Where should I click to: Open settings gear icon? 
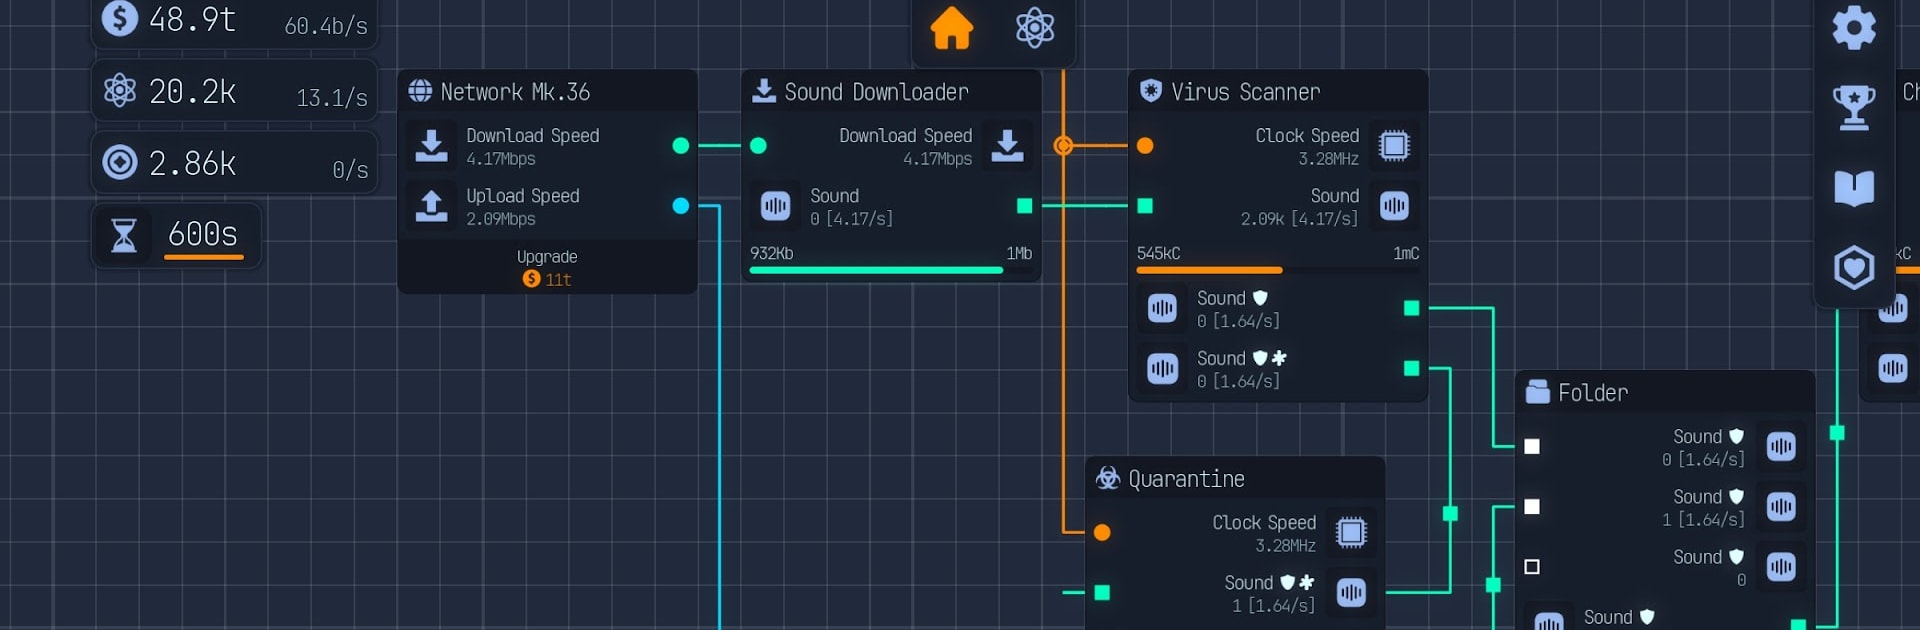[1853, 28]
